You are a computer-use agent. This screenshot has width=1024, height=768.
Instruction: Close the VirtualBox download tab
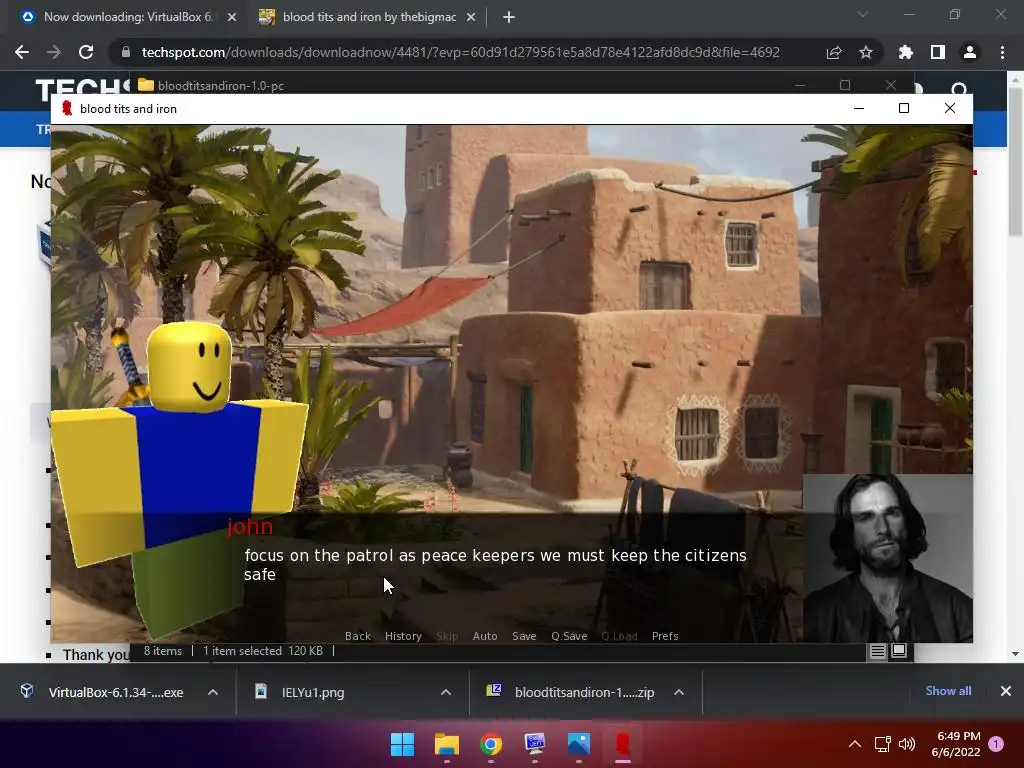tap(232, 18)
